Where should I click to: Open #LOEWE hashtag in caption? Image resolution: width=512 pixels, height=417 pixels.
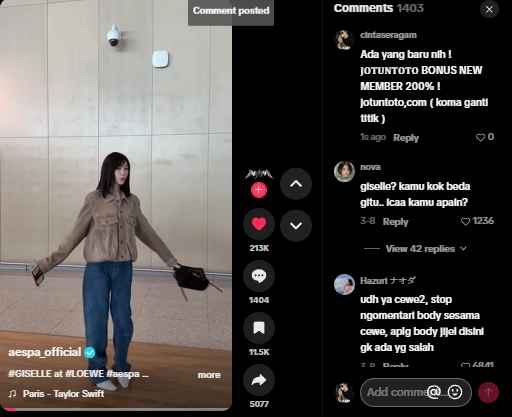85,374
